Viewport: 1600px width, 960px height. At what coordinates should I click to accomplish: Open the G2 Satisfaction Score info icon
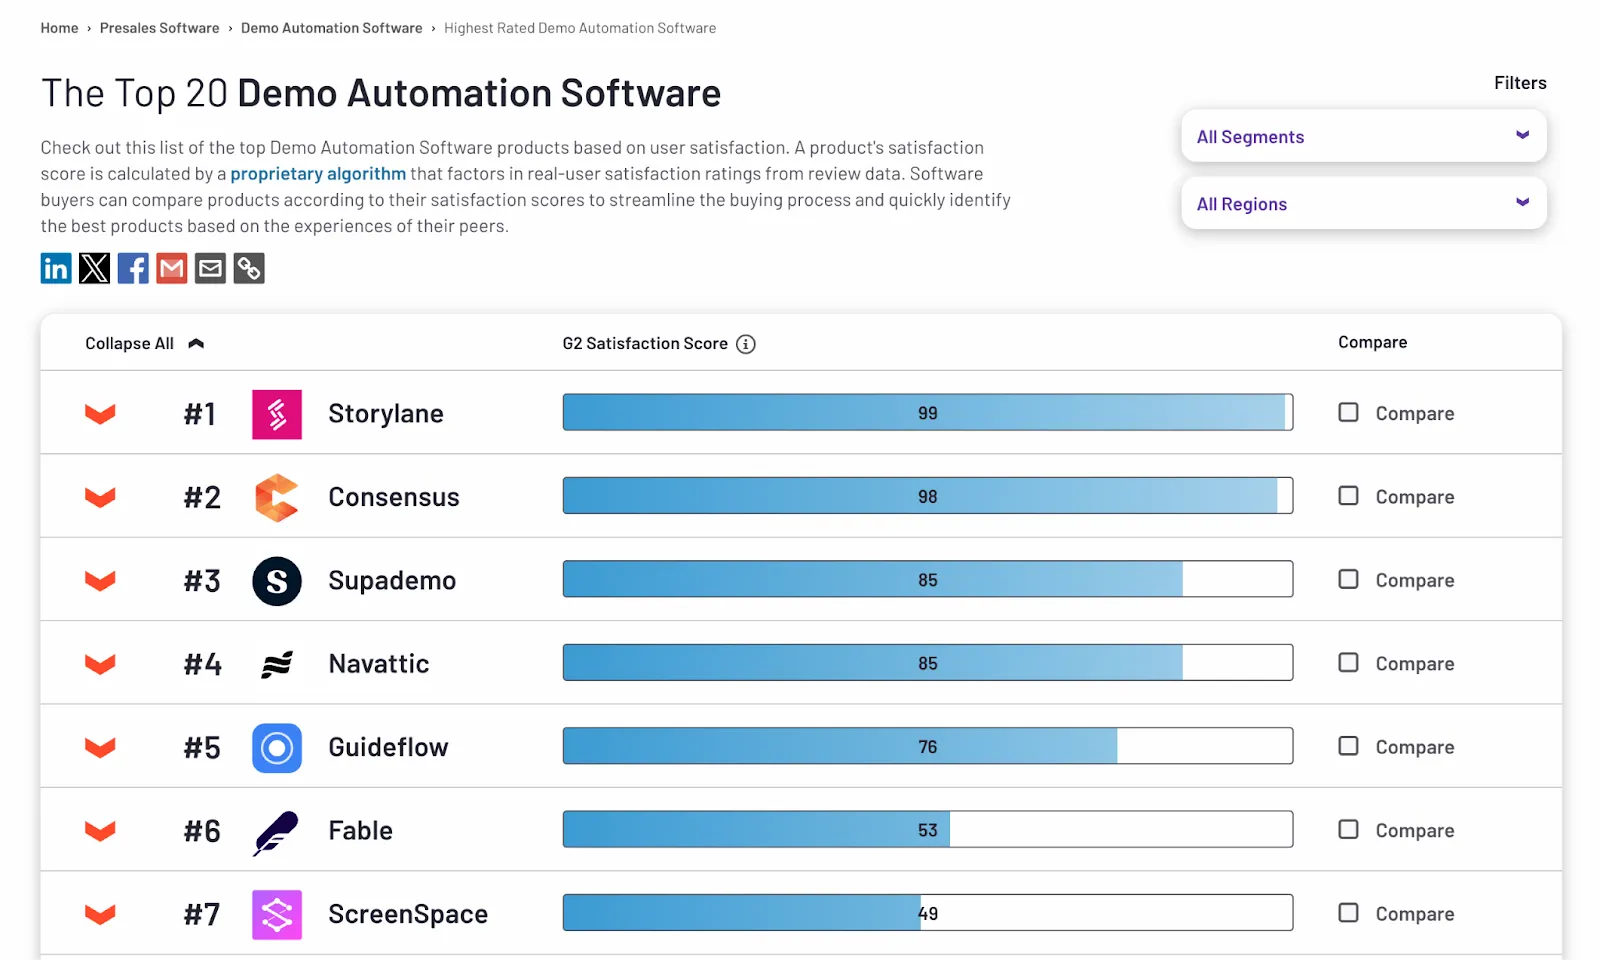[746, 344]
